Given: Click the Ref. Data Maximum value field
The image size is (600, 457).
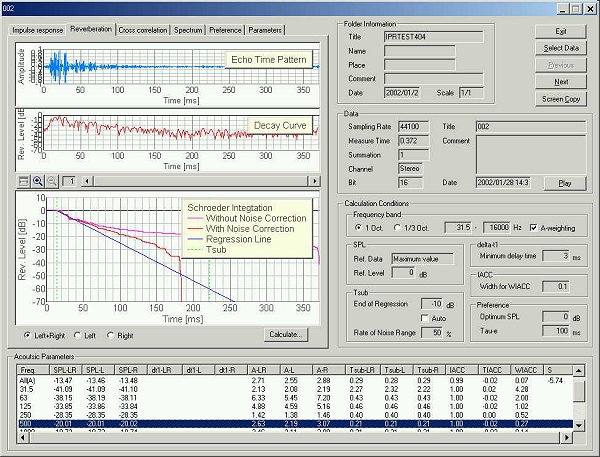Looking at the screenshot, I should click(422, 259).
